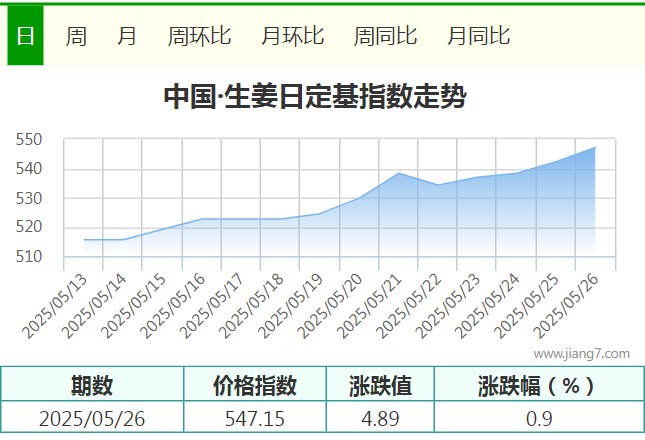
Task: Click the 涨跌幅（%） column header
Action: (539, 385)
